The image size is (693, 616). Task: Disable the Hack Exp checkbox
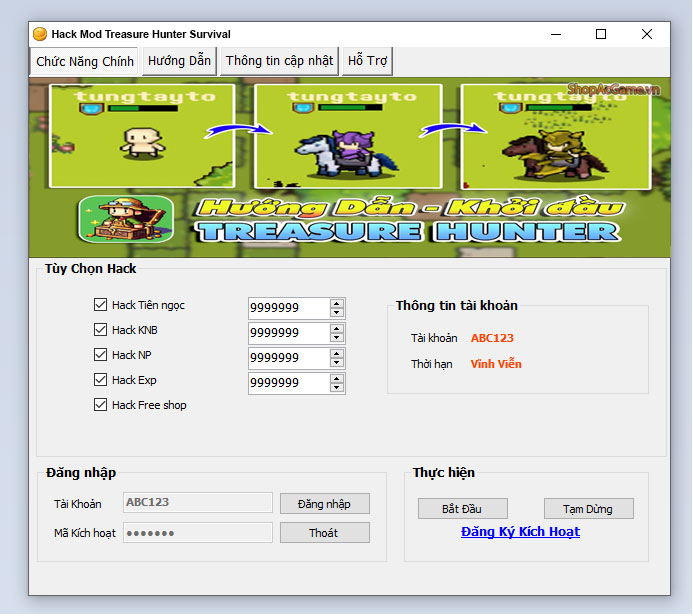(100, 380)
